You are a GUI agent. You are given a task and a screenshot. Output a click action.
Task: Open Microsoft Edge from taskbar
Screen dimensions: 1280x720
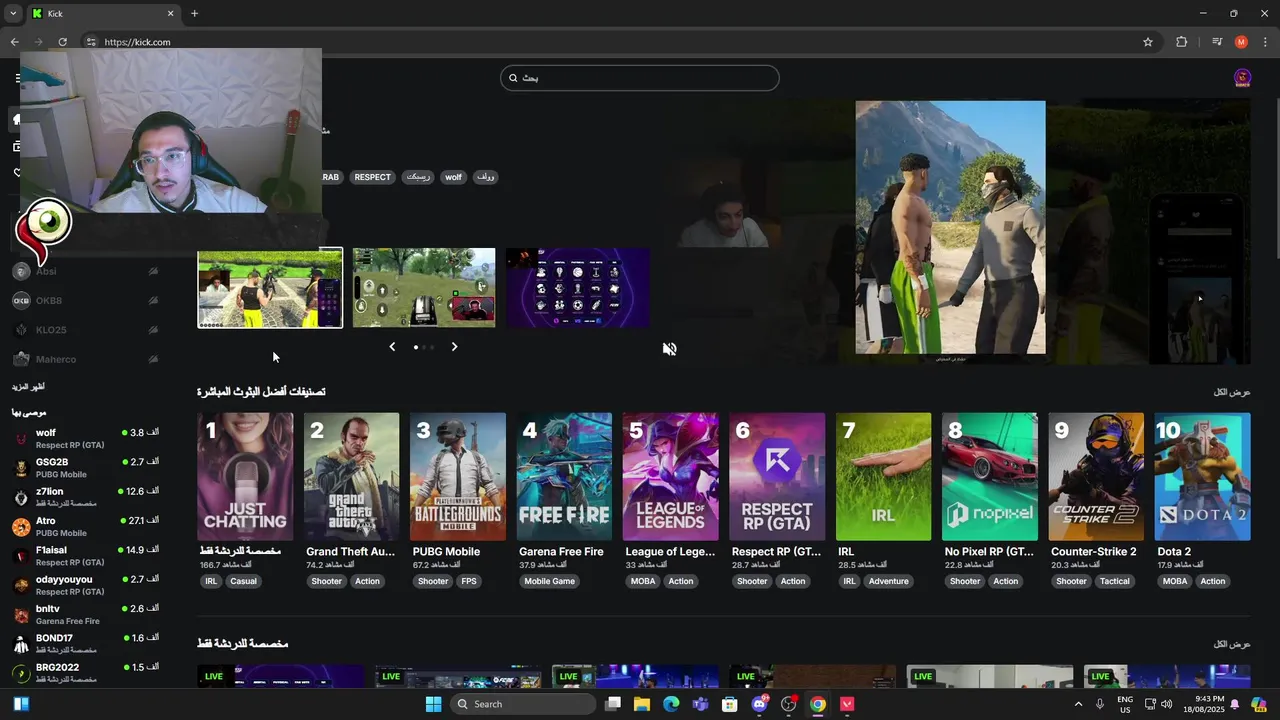pos(671,704)
